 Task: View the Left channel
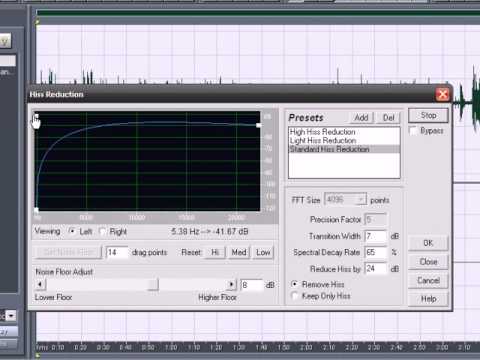pyautogui.click(x=71, y=231)
